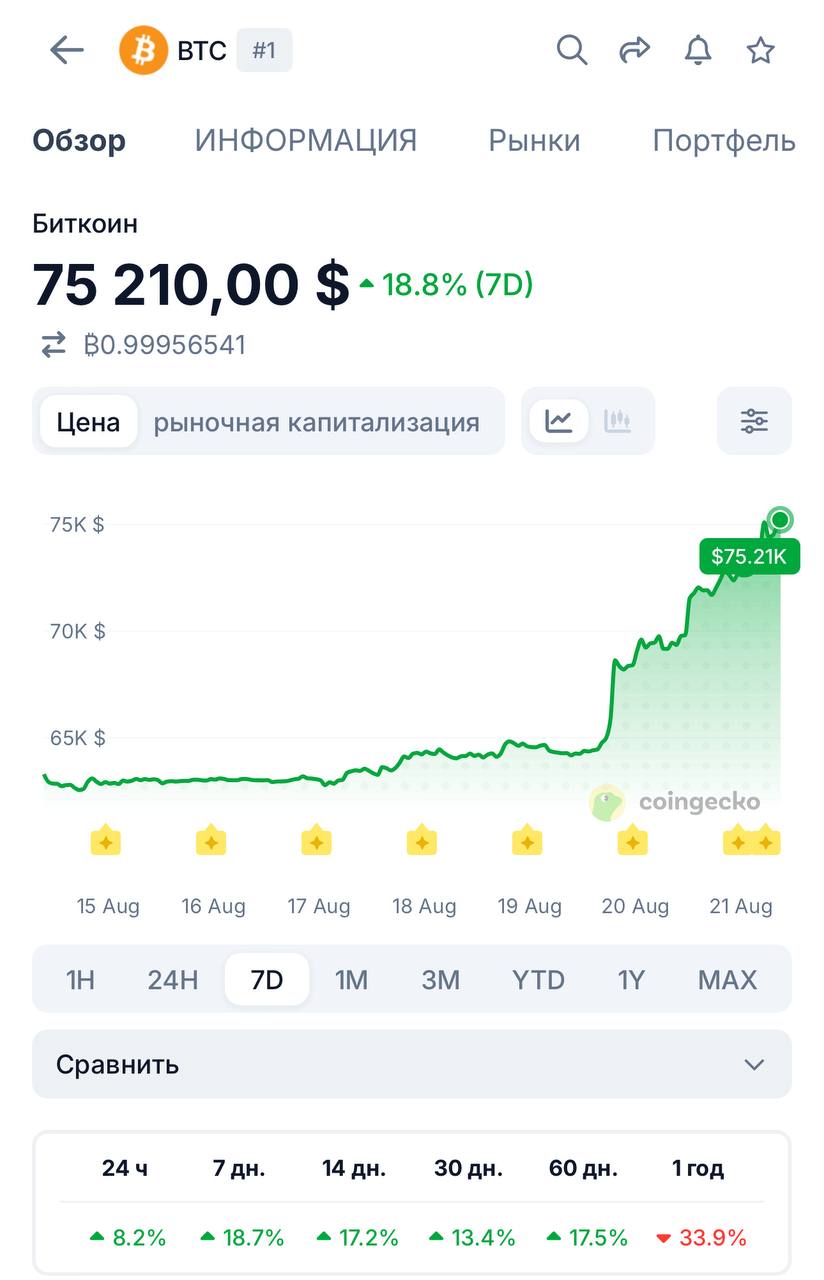824x1280 pixels.
Task: Toggle chart to рыночная капитализация
Action: 316,422
